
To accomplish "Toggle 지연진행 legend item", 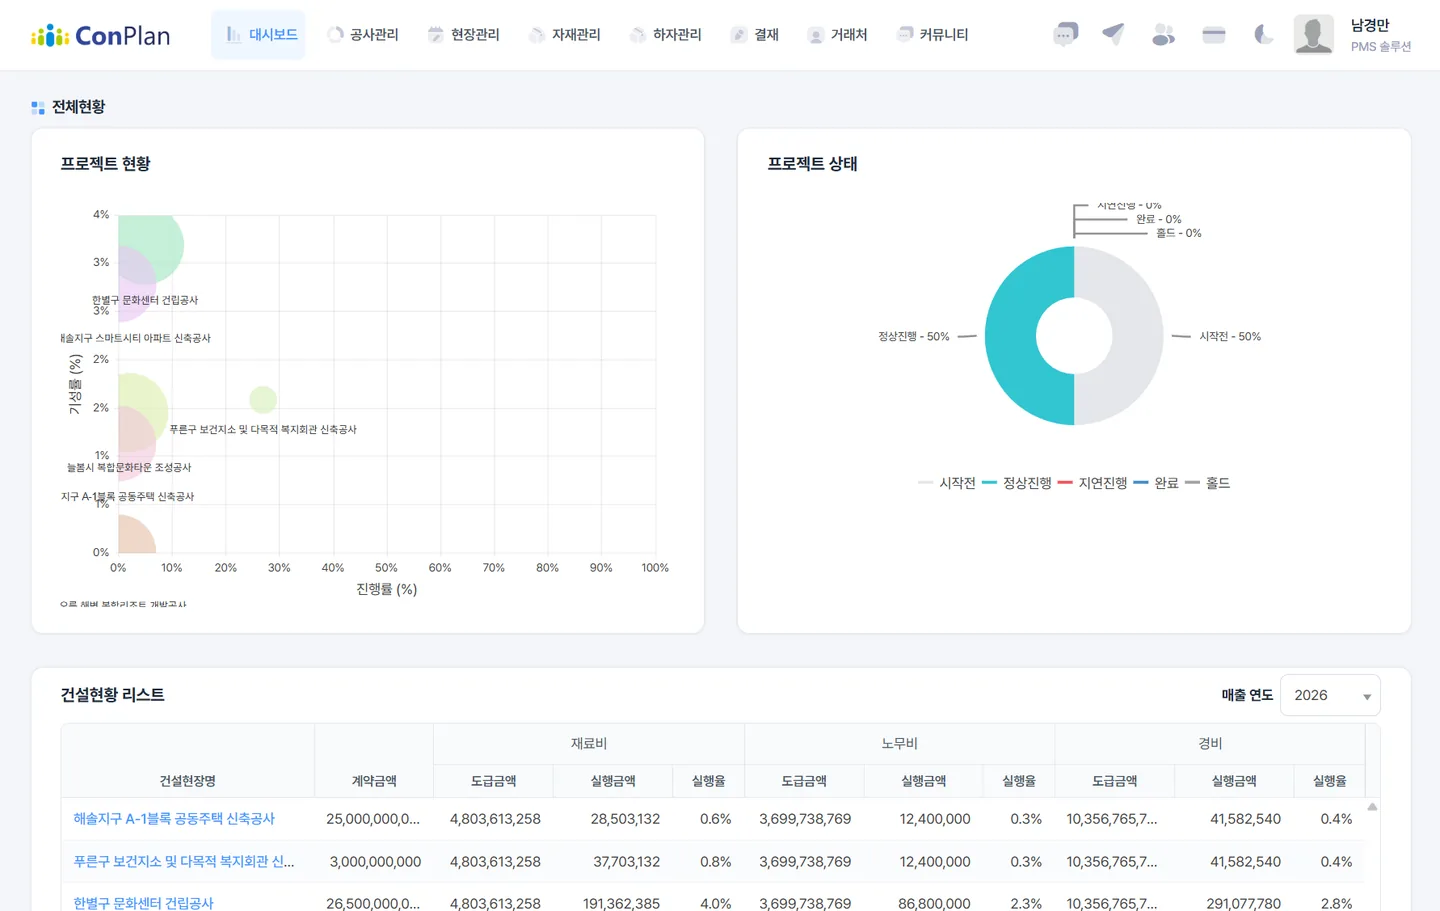I will click(x=1092, y=483).
